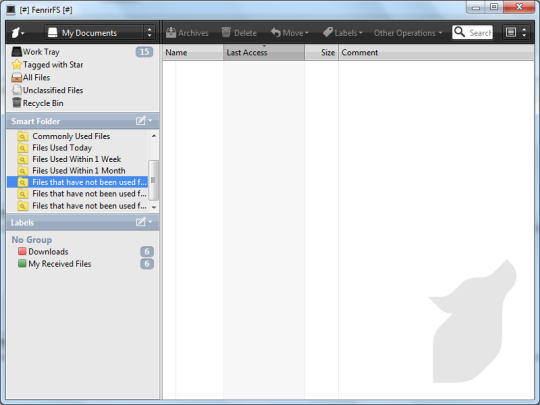
Task: Click the smart folder list scroll-down arrow
Action: coord(154,207)
